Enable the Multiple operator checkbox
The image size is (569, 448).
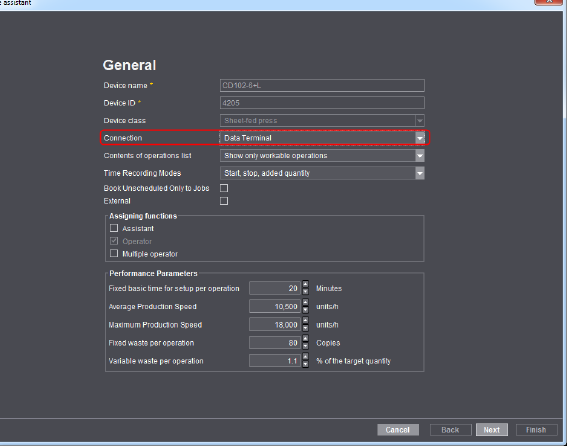[x=114, y=253]
